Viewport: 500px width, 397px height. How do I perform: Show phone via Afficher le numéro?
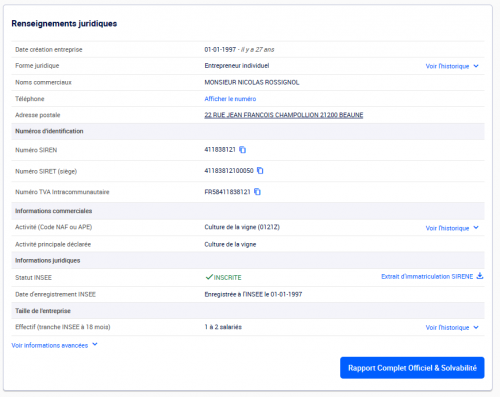[x=230, y=99]
